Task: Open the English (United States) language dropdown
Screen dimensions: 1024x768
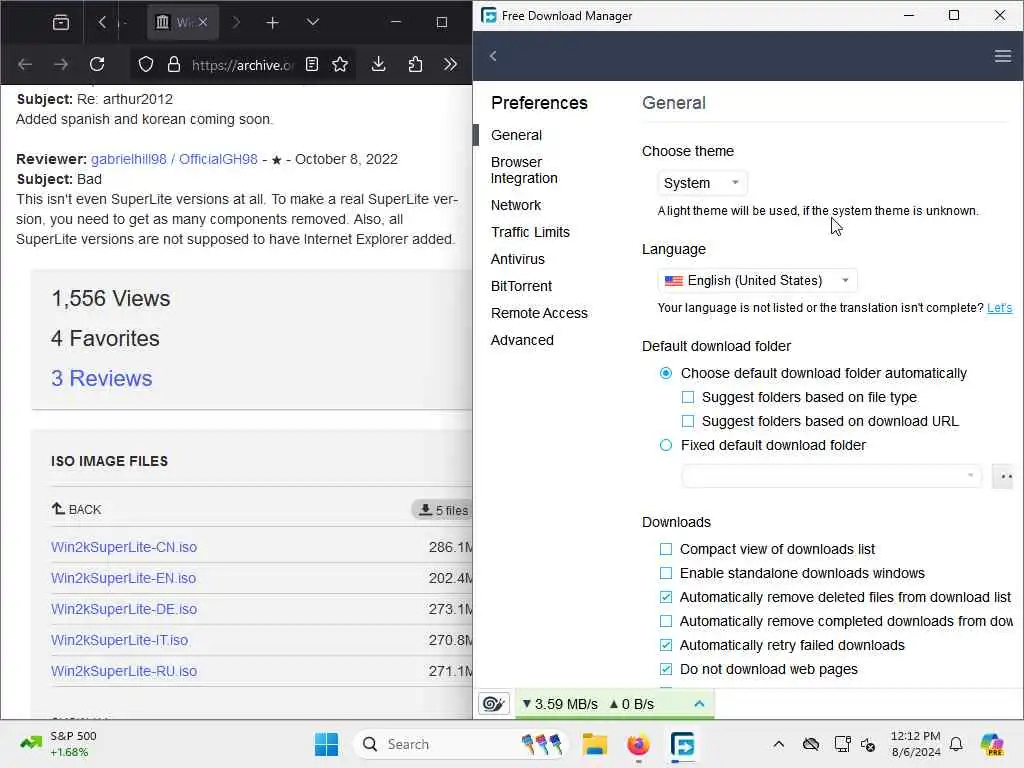Action: point(757,281)
